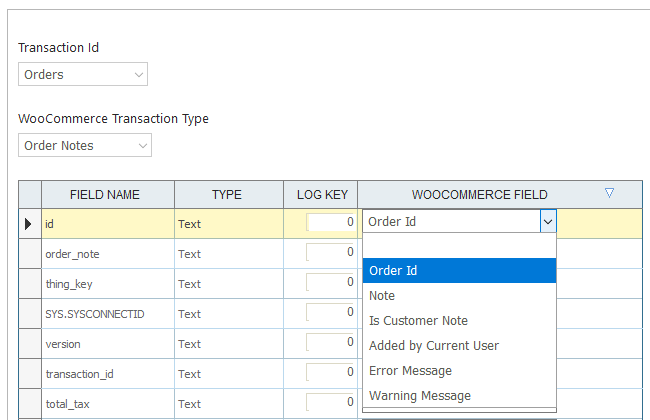650x420 pixels.
Task: Choose Added by Current User option
Action: [459, 345]
